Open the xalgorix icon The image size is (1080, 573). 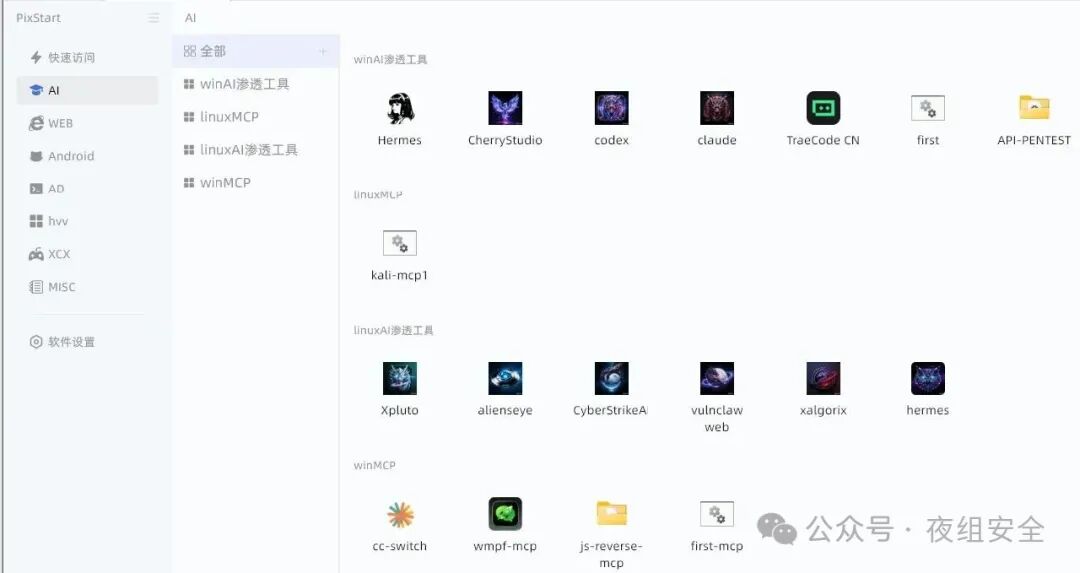(823, 378)
